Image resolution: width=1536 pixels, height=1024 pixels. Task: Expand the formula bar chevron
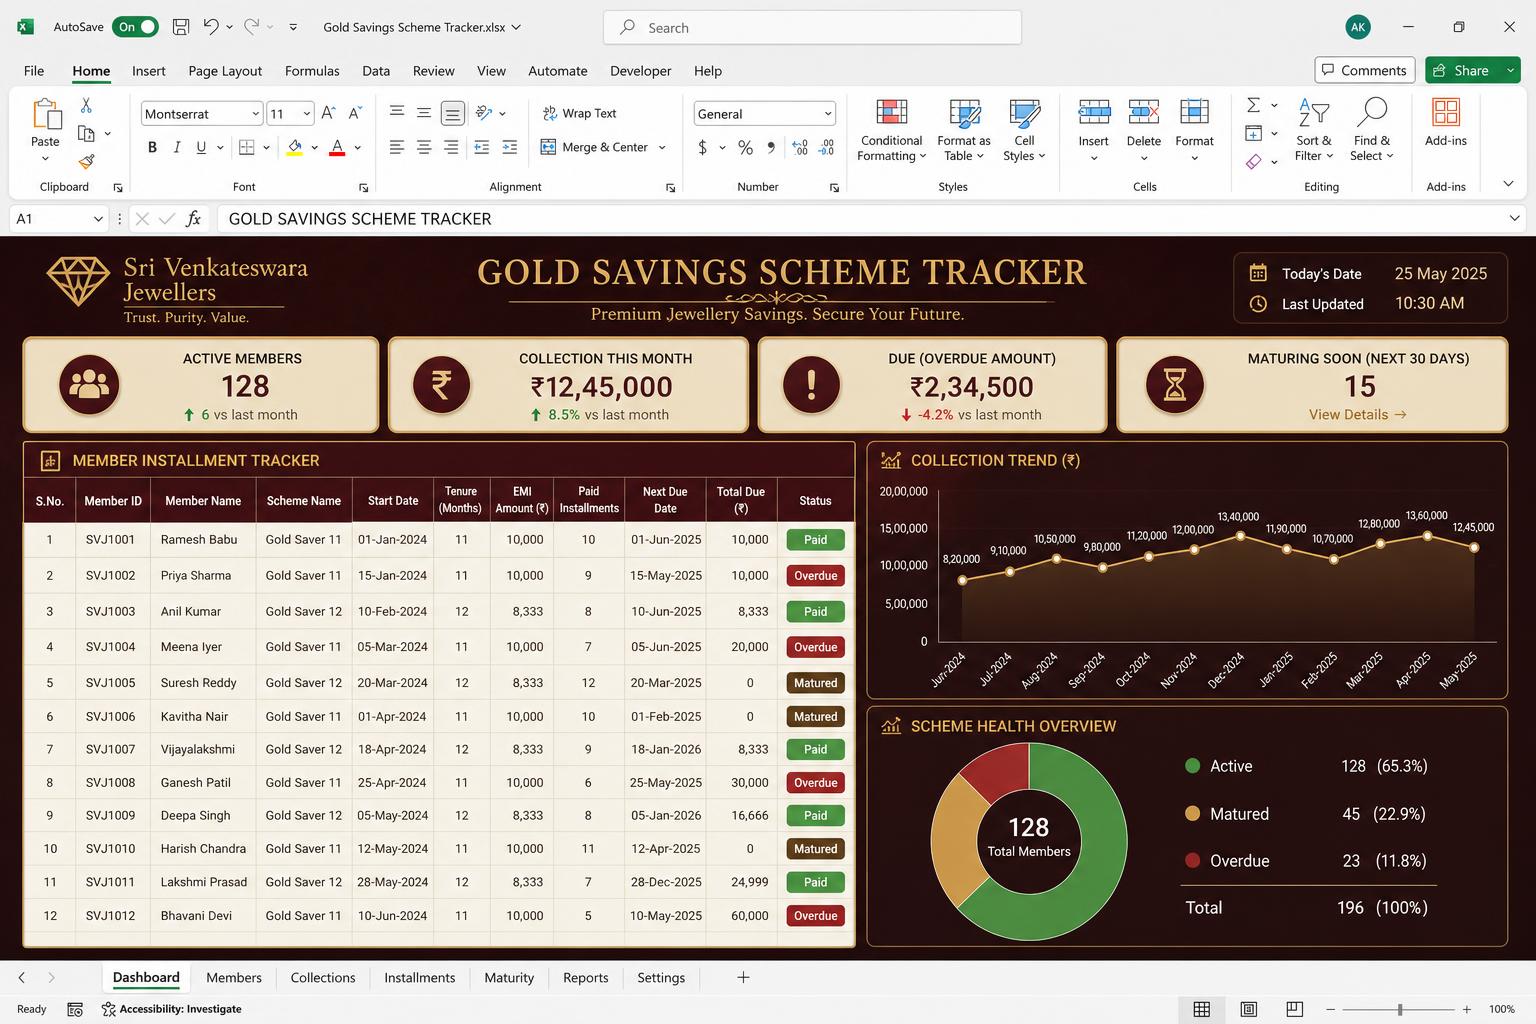[x=1514, y=218]
